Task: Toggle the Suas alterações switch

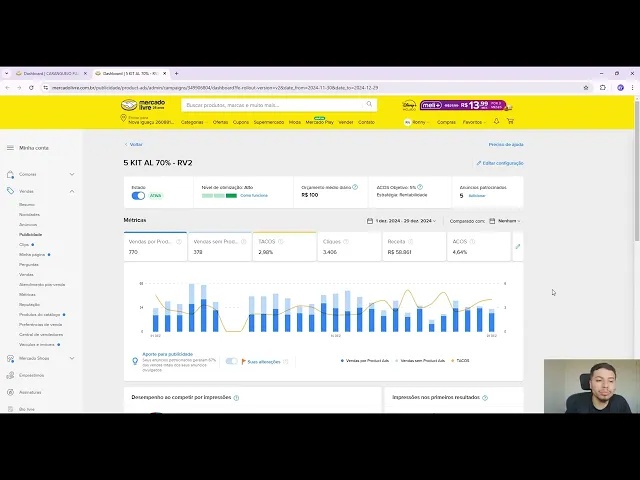Action: 231,361
